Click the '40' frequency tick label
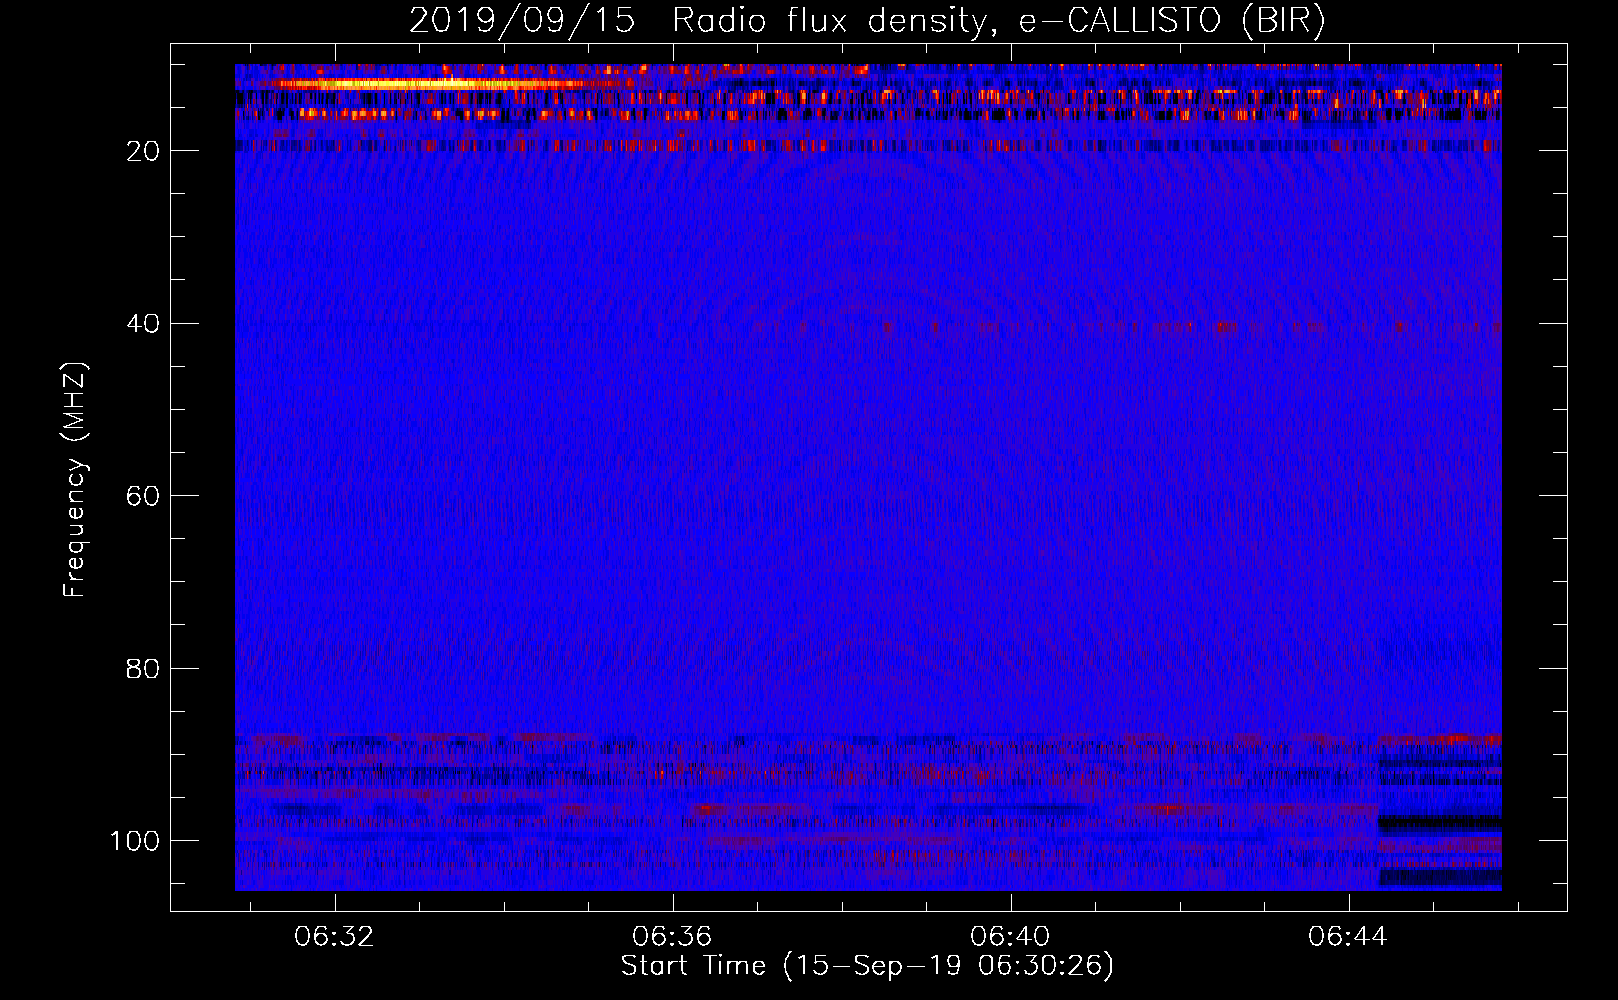Screen dimensions: 1618x1000 coord(144,324)
